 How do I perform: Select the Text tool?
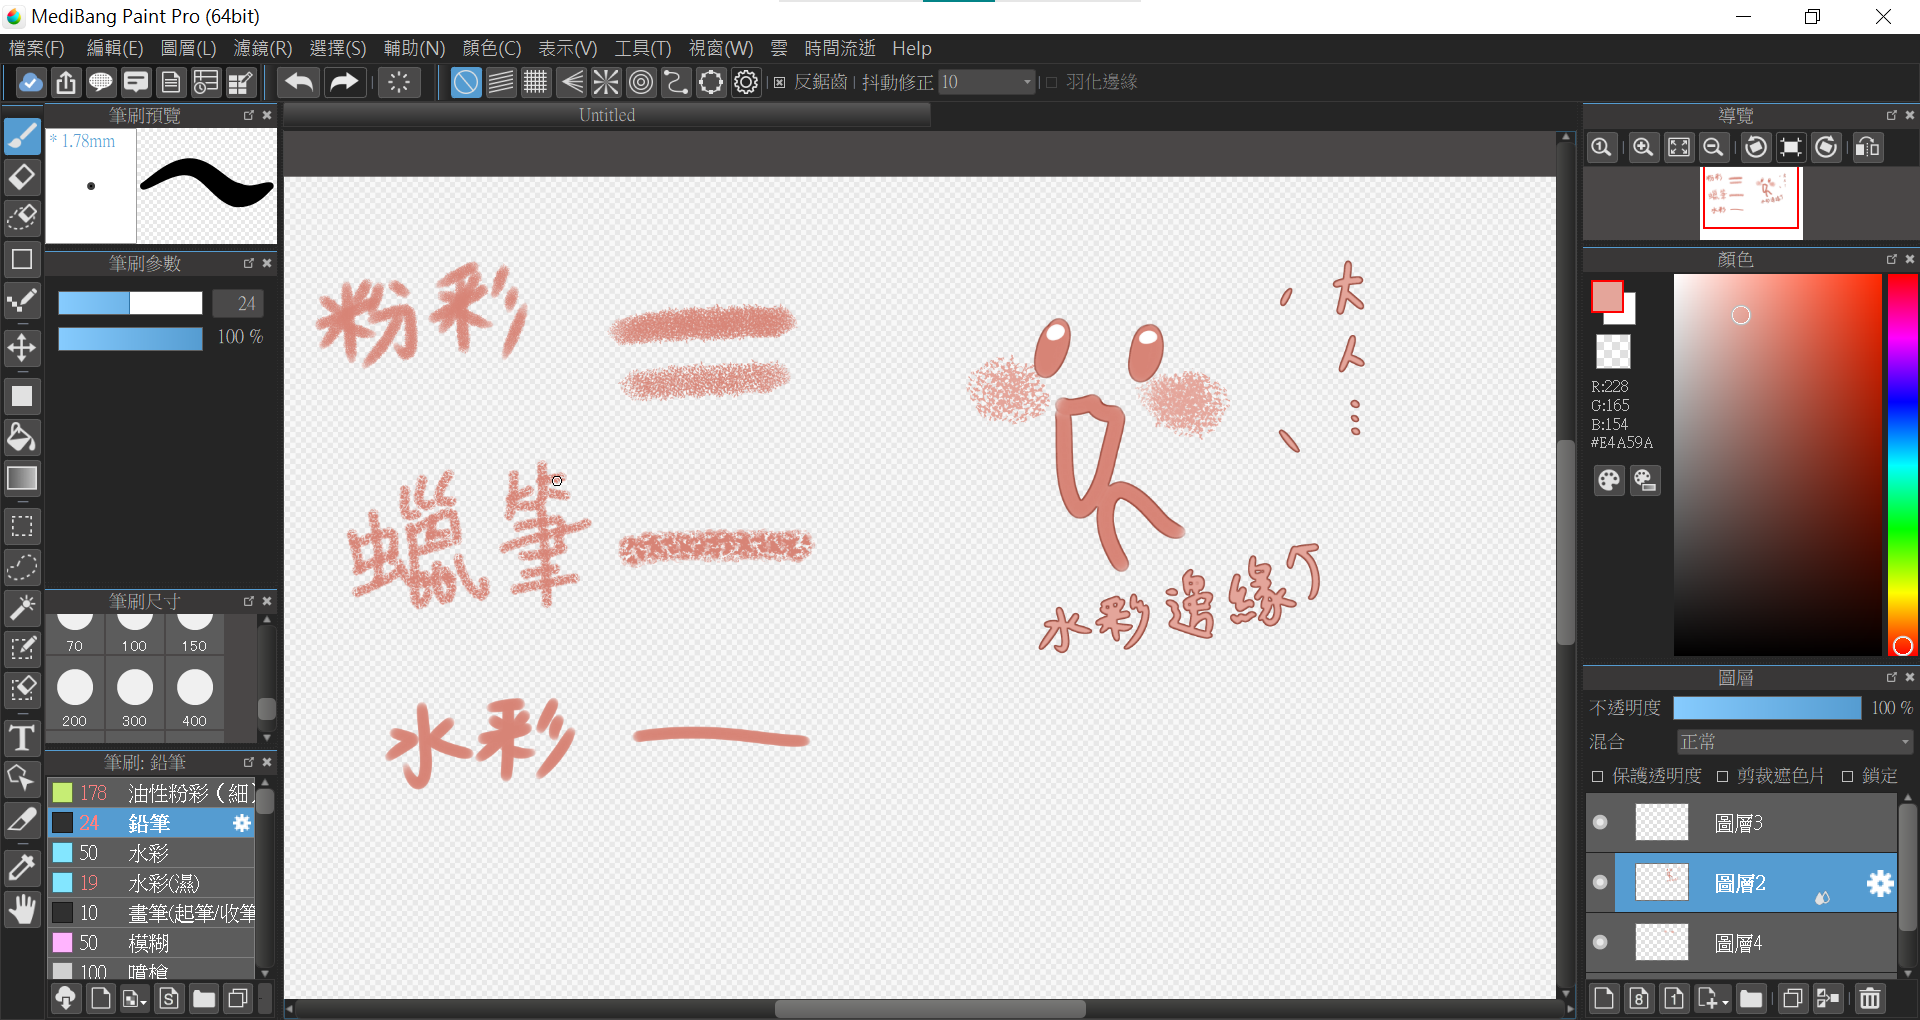(x=22, y=739)
